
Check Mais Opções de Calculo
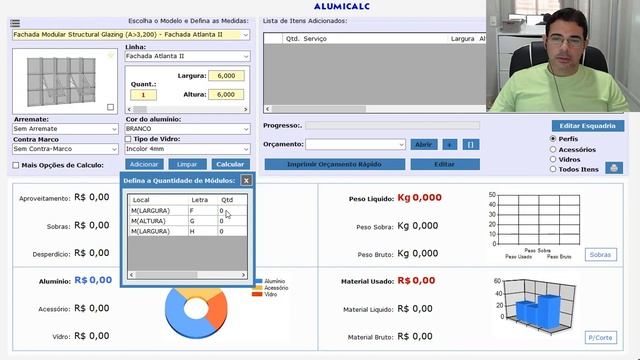coord(16,165)
